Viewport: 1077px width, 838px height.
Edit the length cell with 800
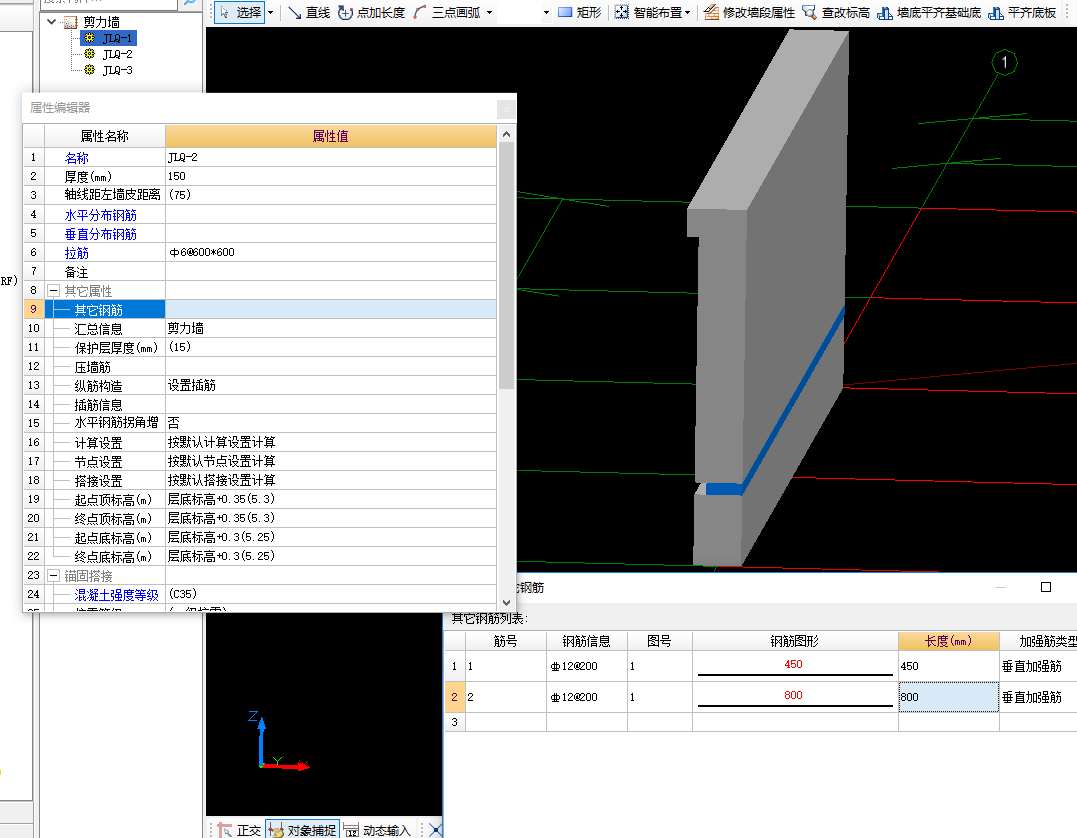click(948, 697)
